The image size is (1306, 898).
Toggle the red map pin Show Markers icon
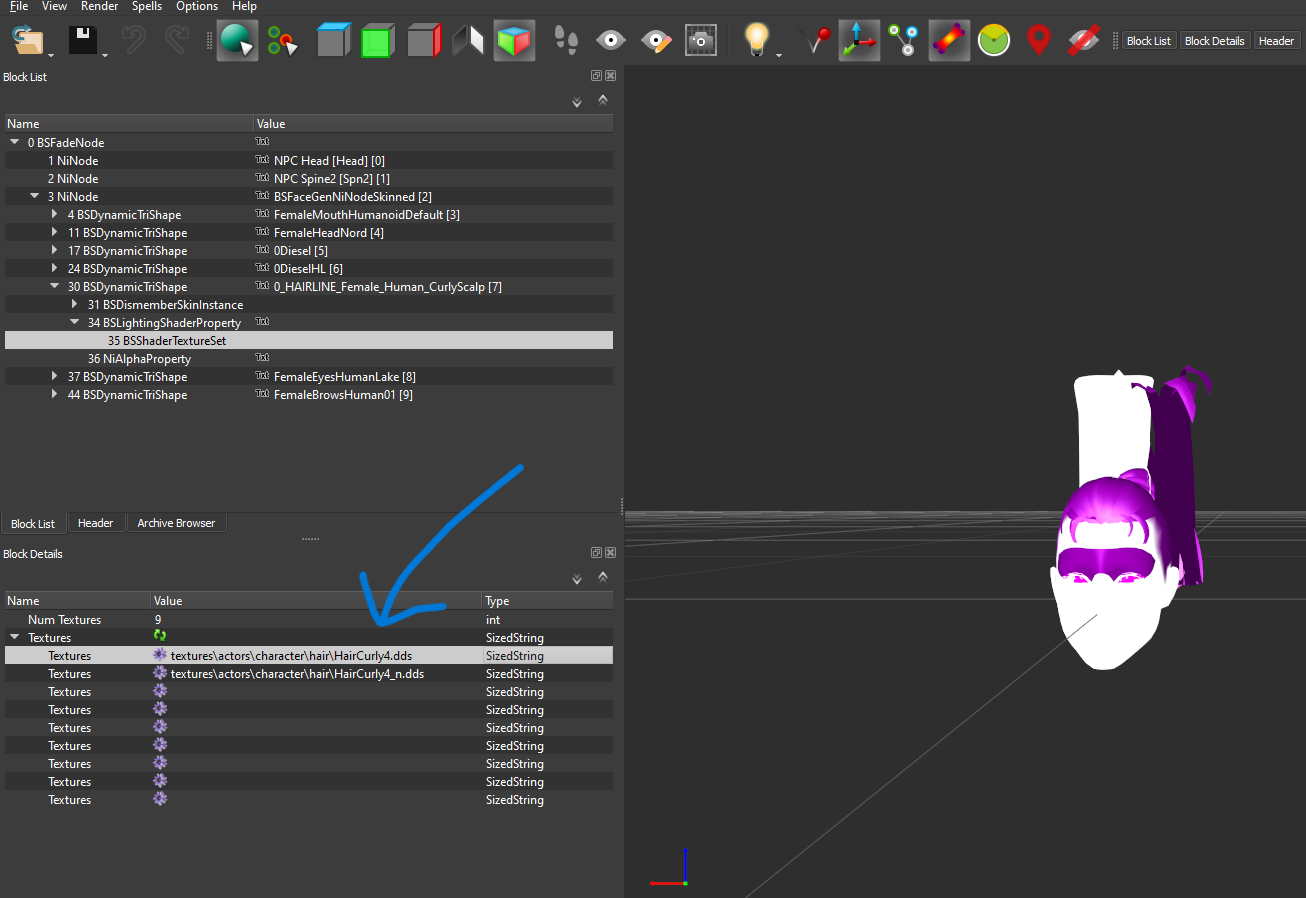1039,41
